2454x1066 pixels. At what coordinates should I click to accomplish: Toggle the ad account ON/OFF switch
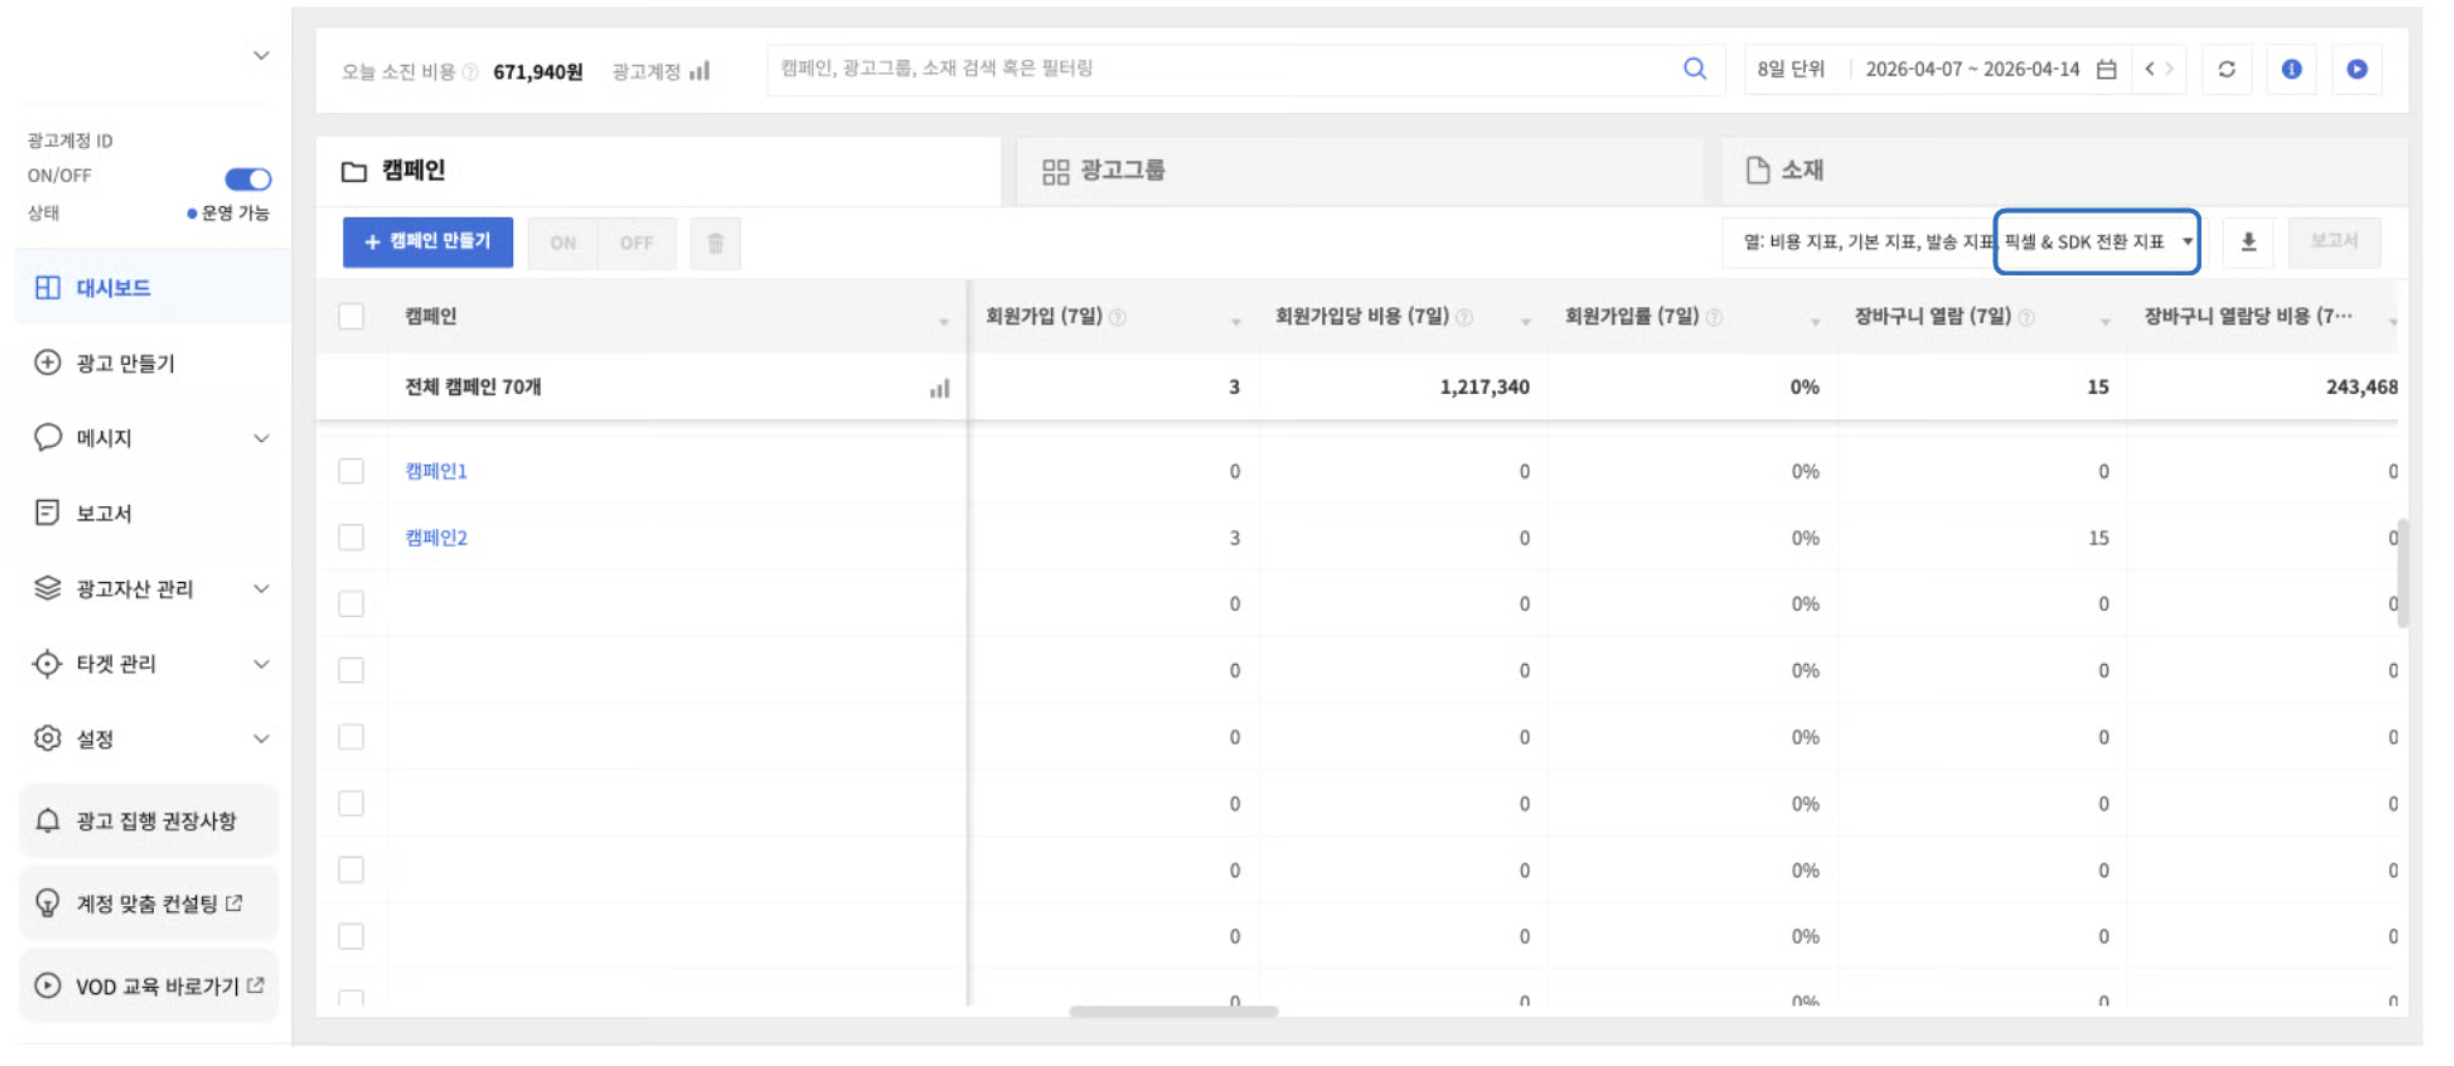click(247, 179)
